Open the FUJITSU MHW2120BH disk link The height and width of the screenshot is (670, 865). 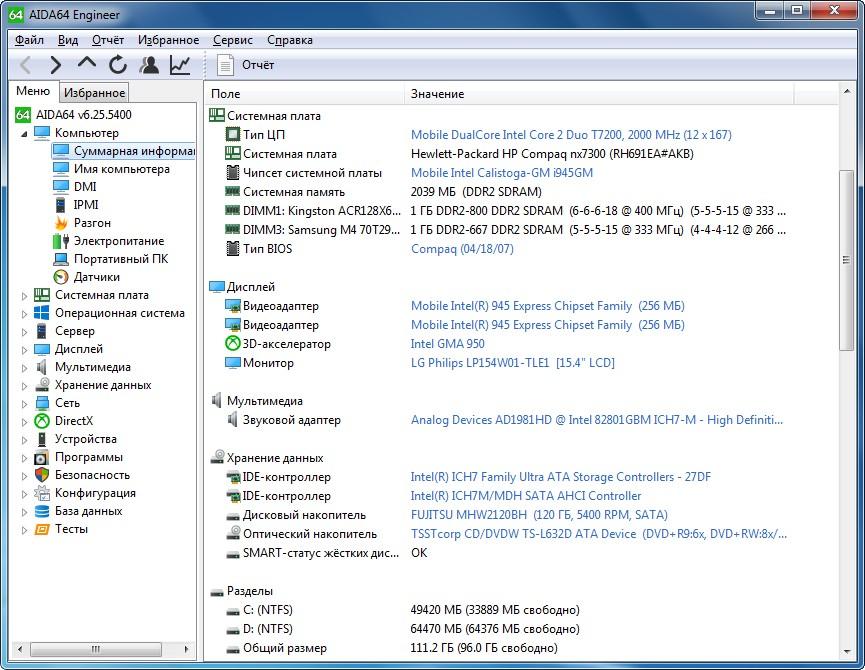pyautogui.click(x=539, y=514)
